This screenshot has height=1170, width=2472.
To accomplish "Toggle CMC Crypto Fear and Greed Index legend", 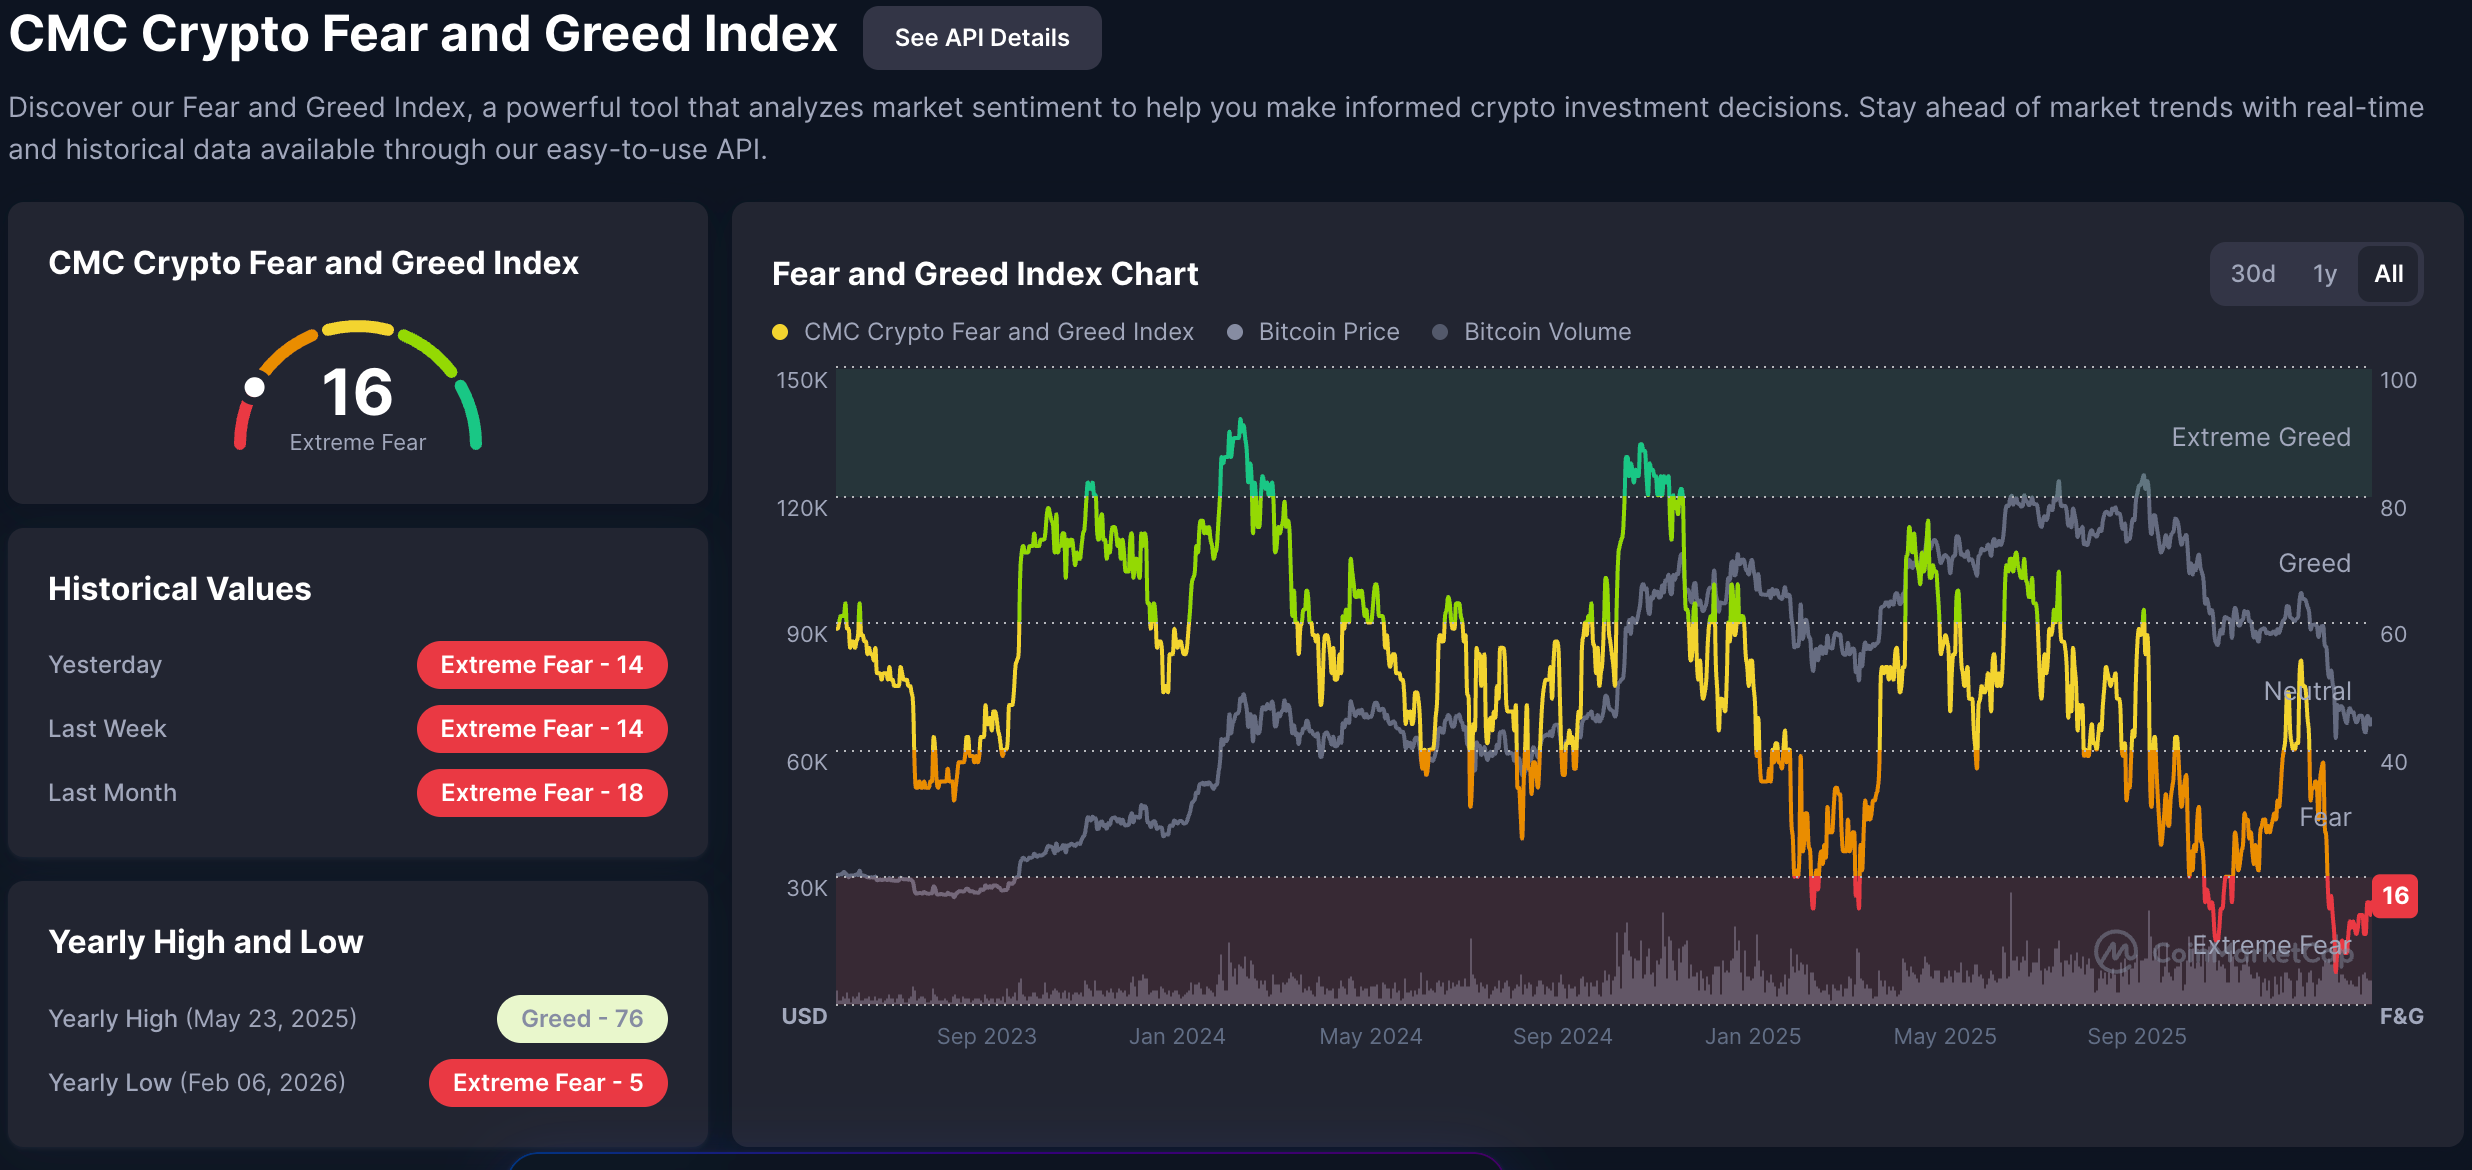I will coord(997,332).
